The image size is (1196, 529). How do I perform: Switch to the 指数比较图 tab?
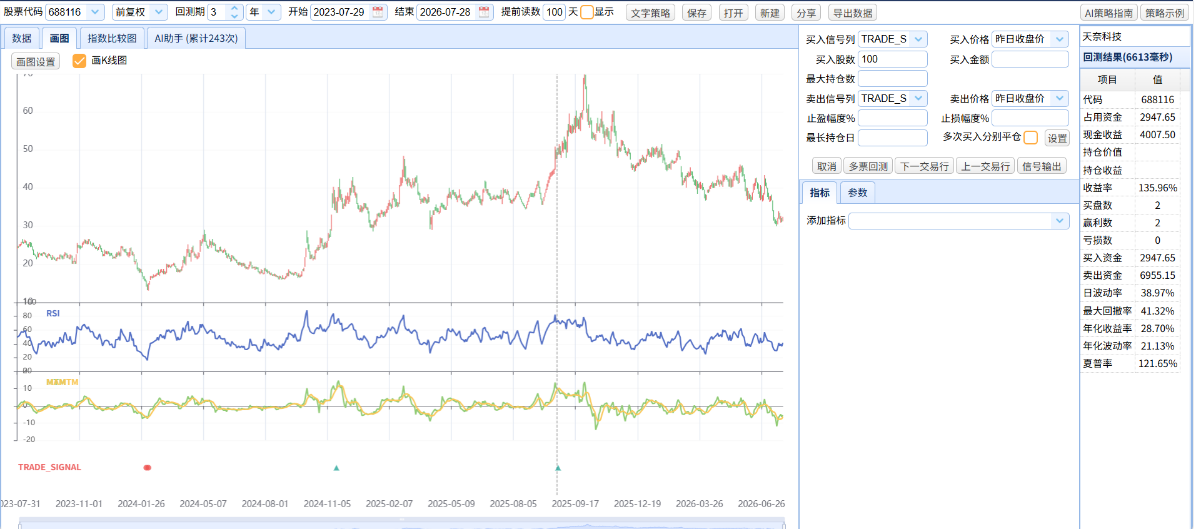click(x=112, y=38)
